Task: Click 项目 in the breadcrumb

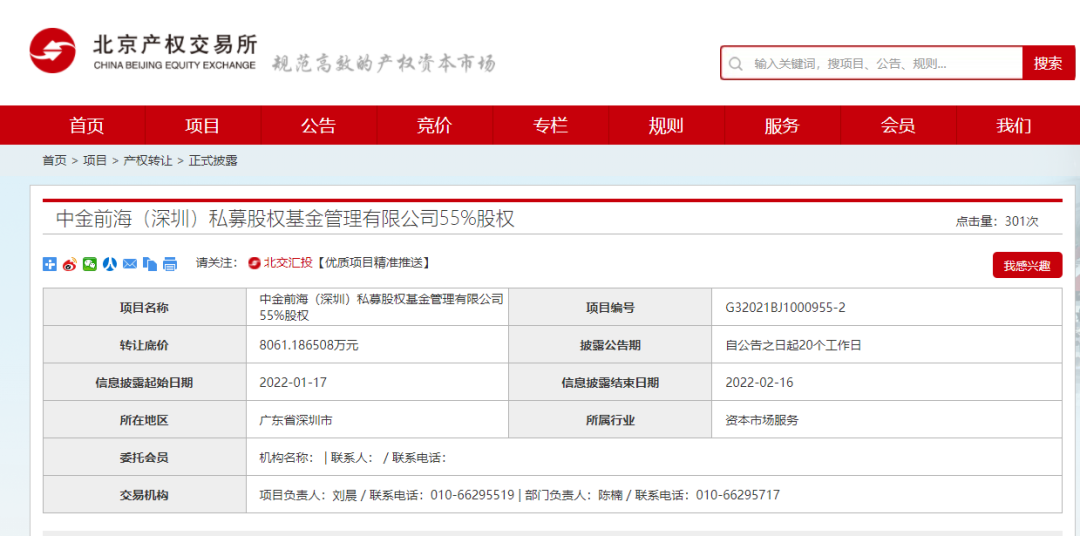Action: [95, 161]
